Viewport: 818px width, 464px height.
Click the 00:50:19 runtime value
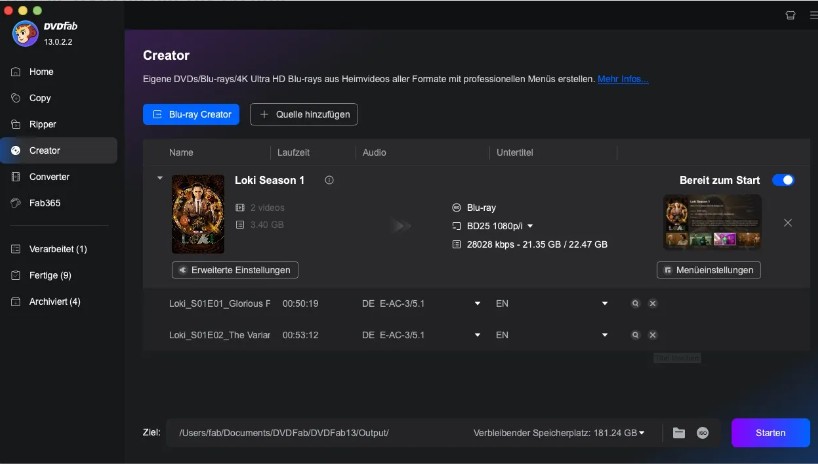[x=300, y=303]
